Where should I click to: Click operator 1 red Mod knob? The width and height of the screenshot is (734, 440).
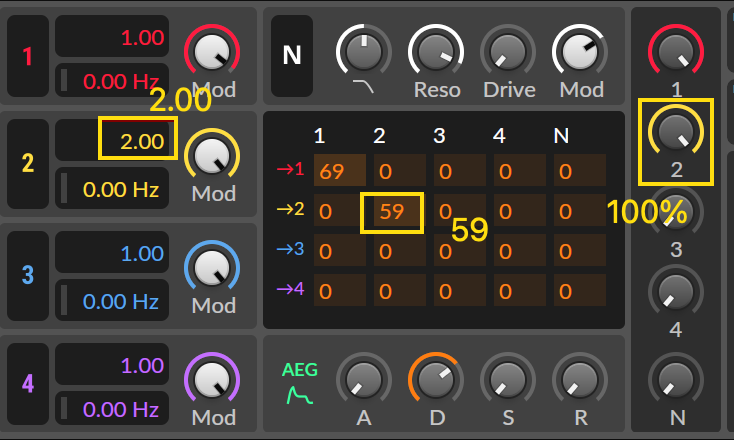click(212, 51)
